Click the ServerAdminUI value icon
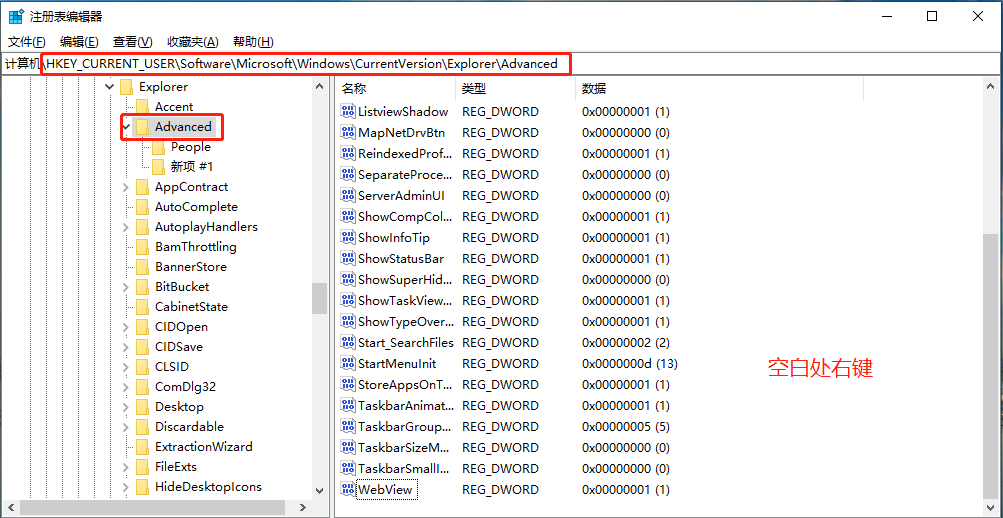This screenshot has height=518, width=1003. tap(347, 196)
